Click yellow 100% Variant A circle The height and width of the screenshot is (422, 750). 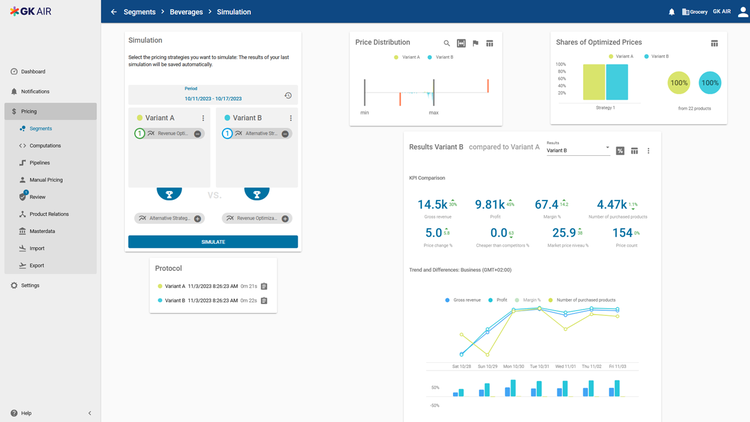(x=679, y=83)
